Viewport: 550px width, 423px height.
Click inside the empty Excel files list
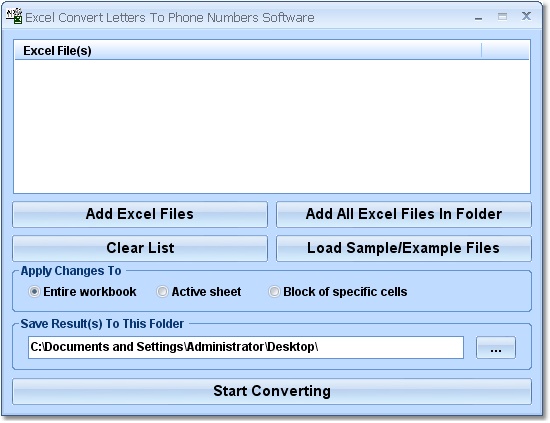click(272, 126)
